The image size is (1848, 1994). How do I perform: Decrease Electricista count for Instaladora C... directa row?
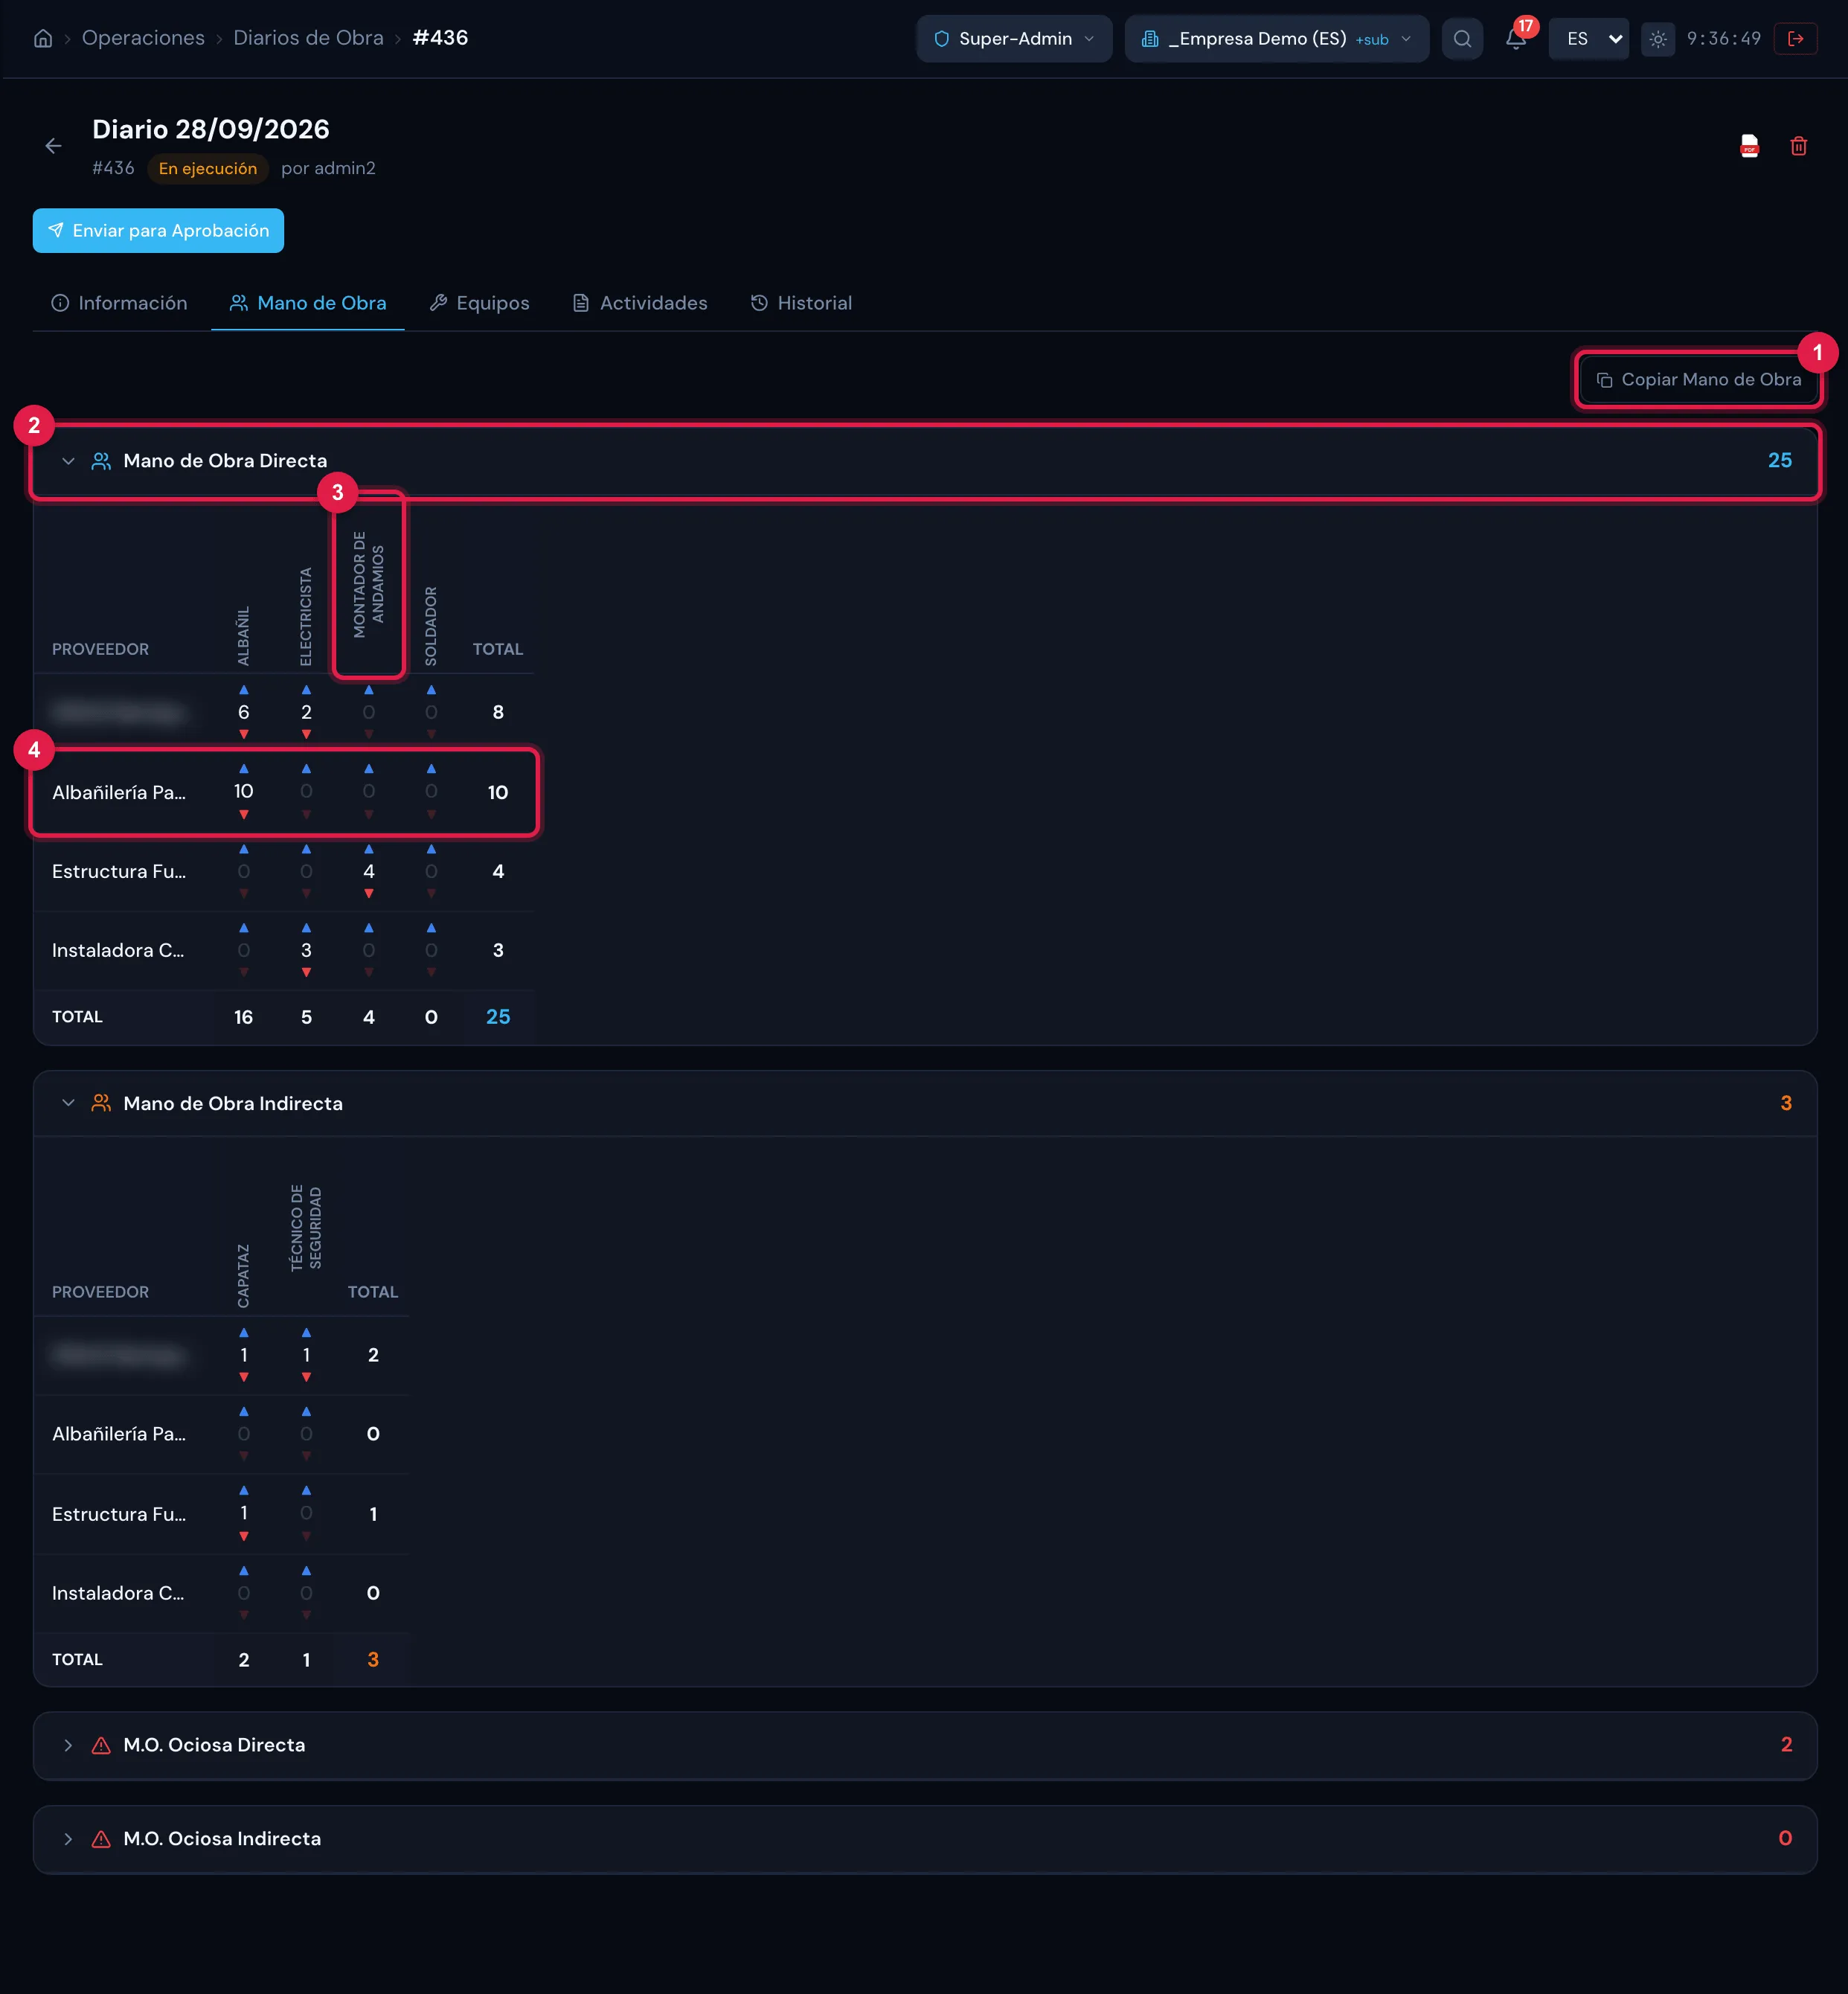point(307,973)
